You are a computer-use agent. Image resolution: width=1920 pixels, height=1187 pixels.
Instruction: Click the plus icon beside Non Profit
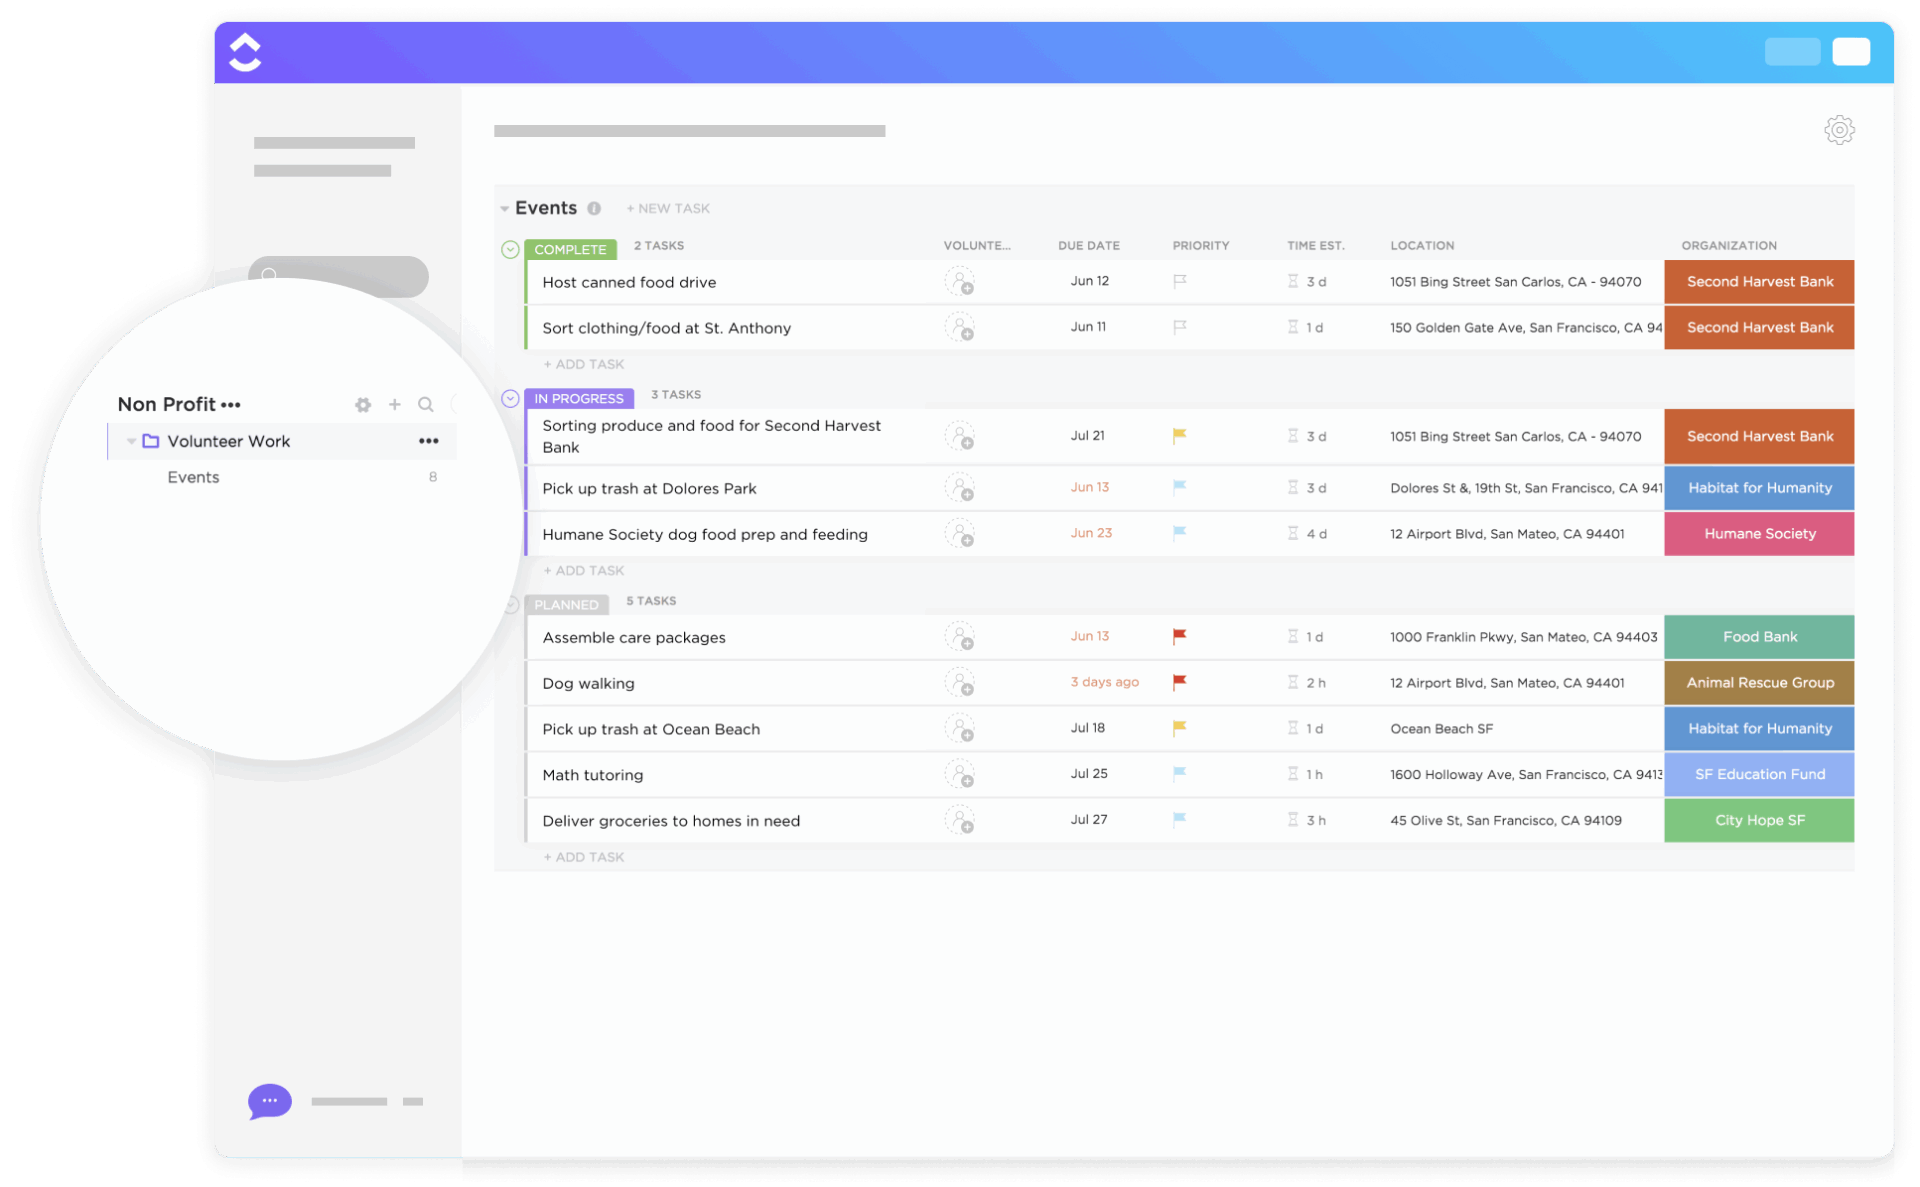[395, 405]
